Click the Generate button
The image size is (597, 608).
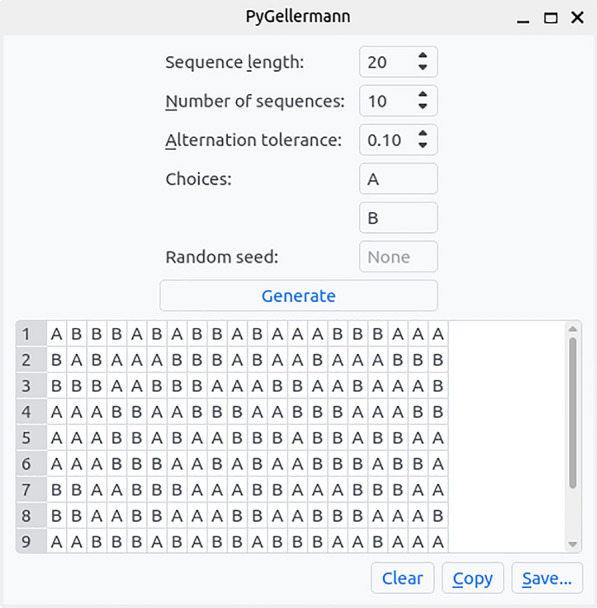[298, 295]
